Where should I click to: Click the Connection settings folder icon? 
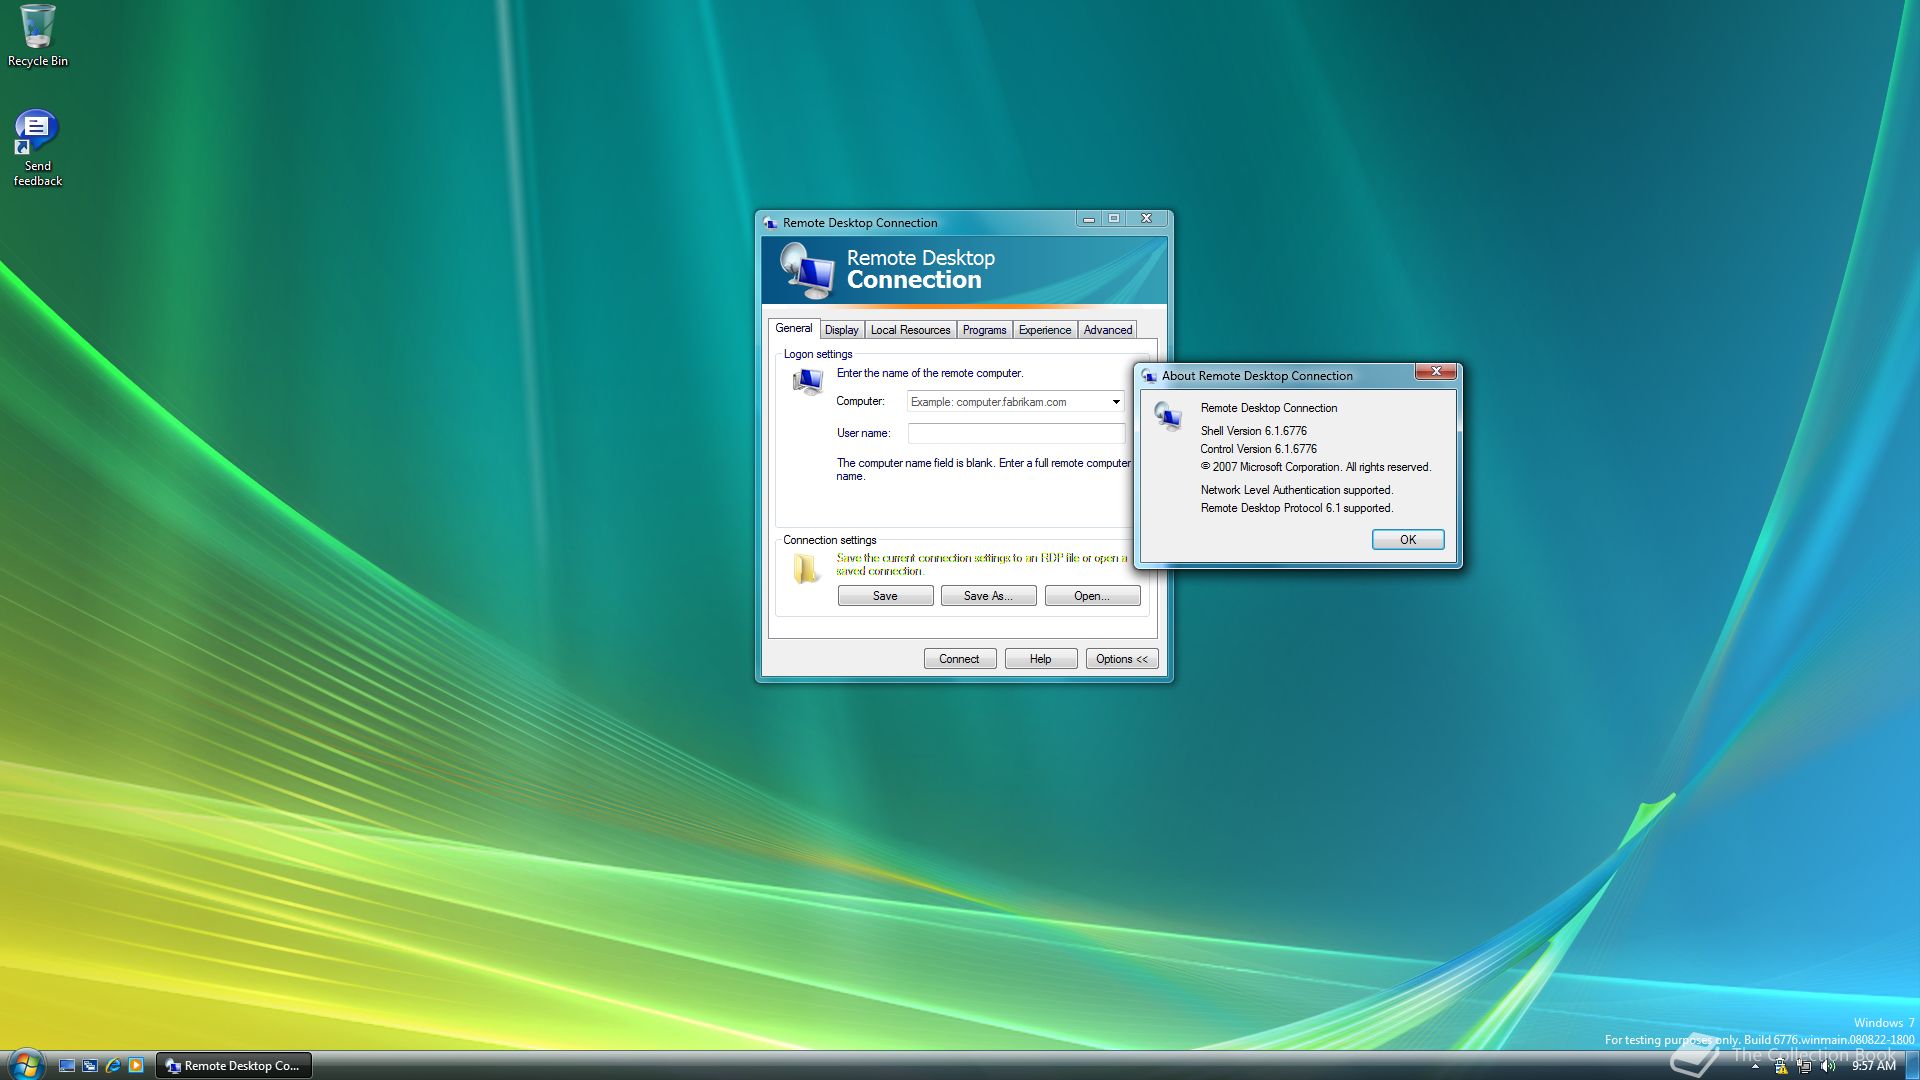(805, 569)
